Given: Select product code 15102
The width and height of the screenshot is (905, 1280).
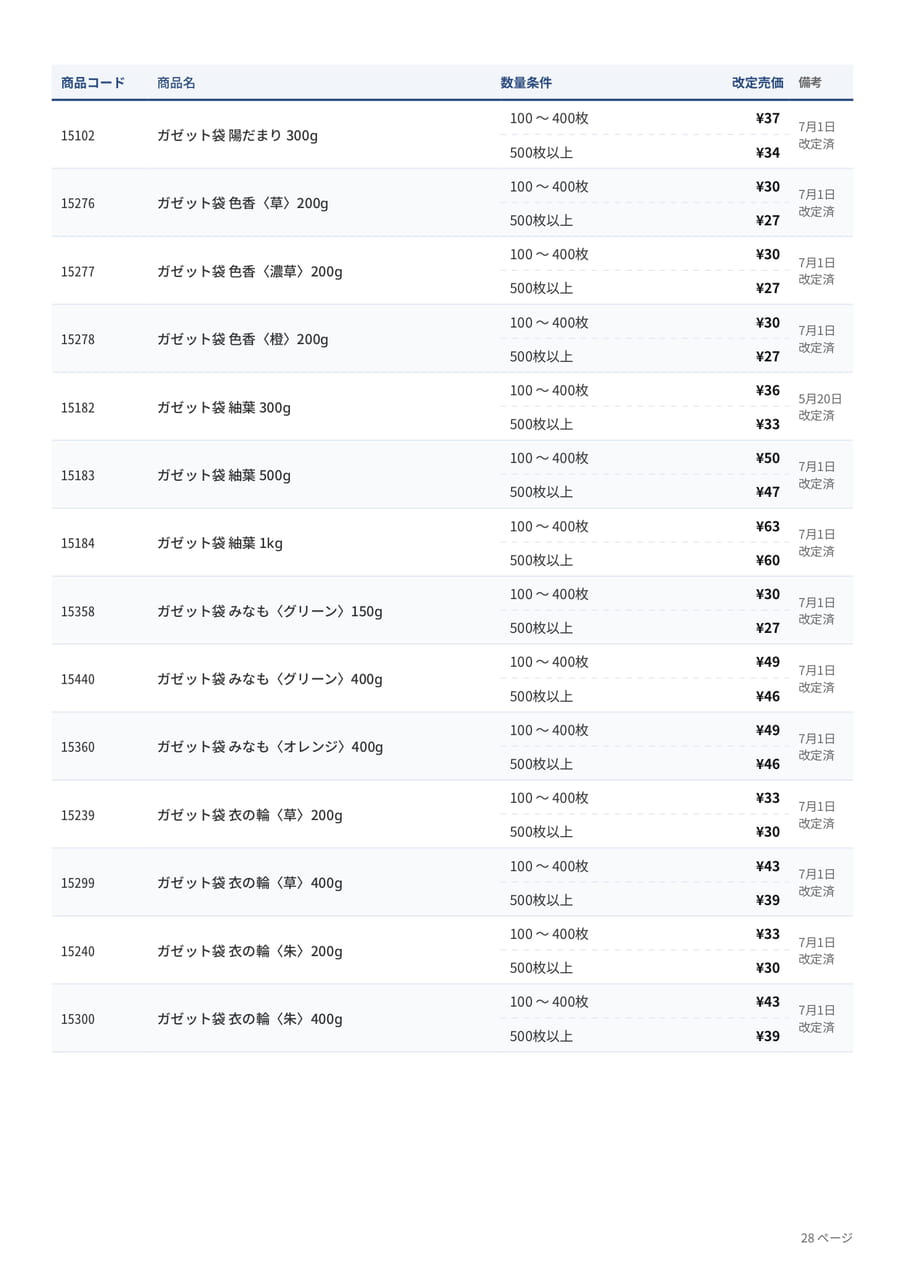Looking at the screenshot, I should [x=78, y=135].
